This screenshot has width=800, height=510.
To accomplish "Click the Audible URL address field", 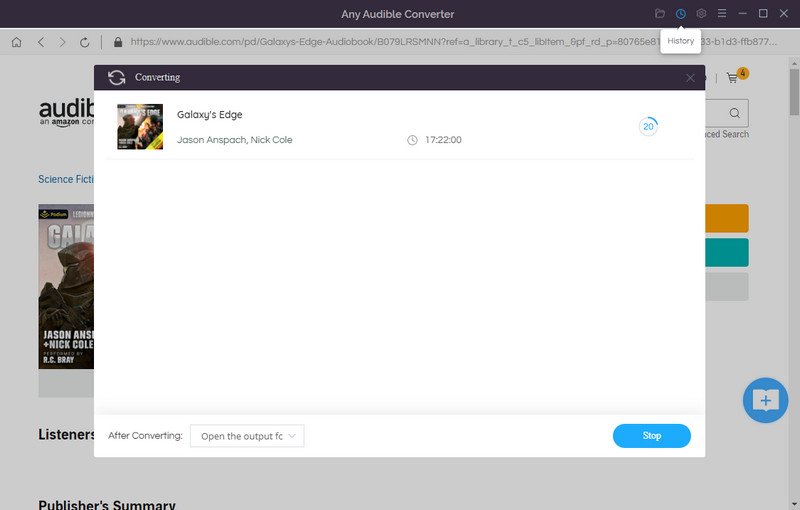I will click(454, 42).
